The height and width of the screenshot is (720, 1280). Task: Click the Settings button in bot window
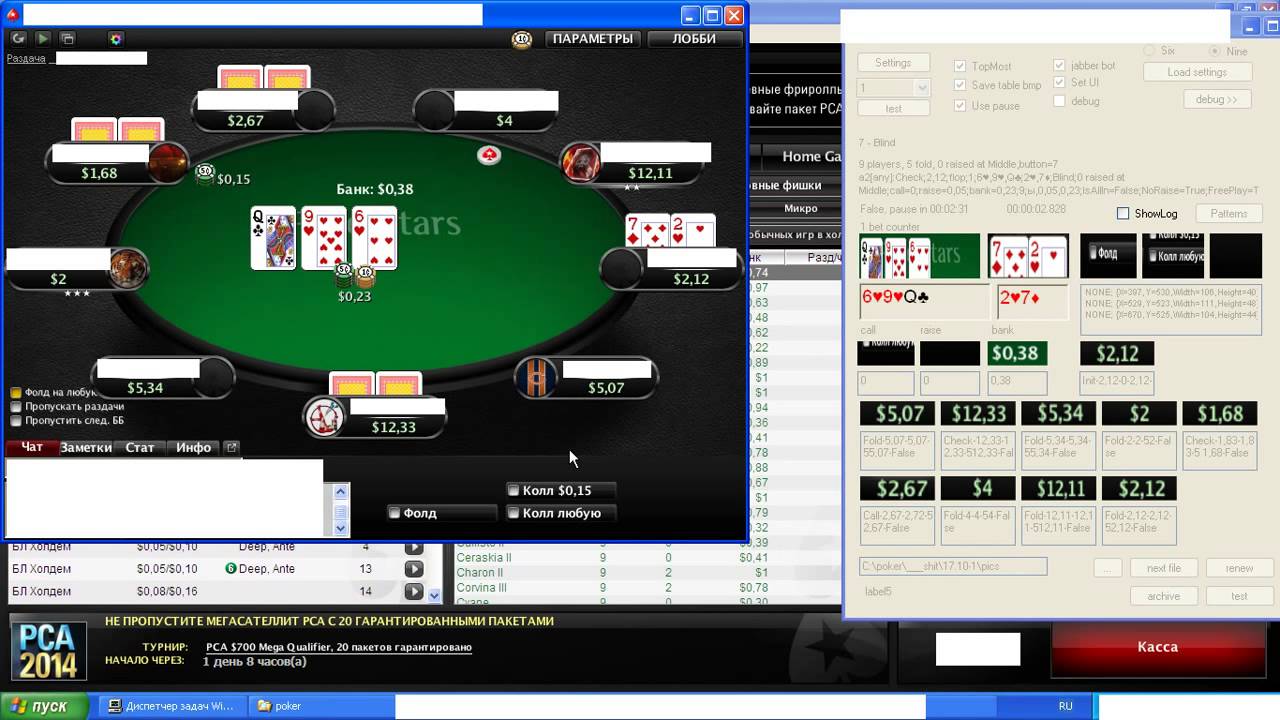(893, 63)
